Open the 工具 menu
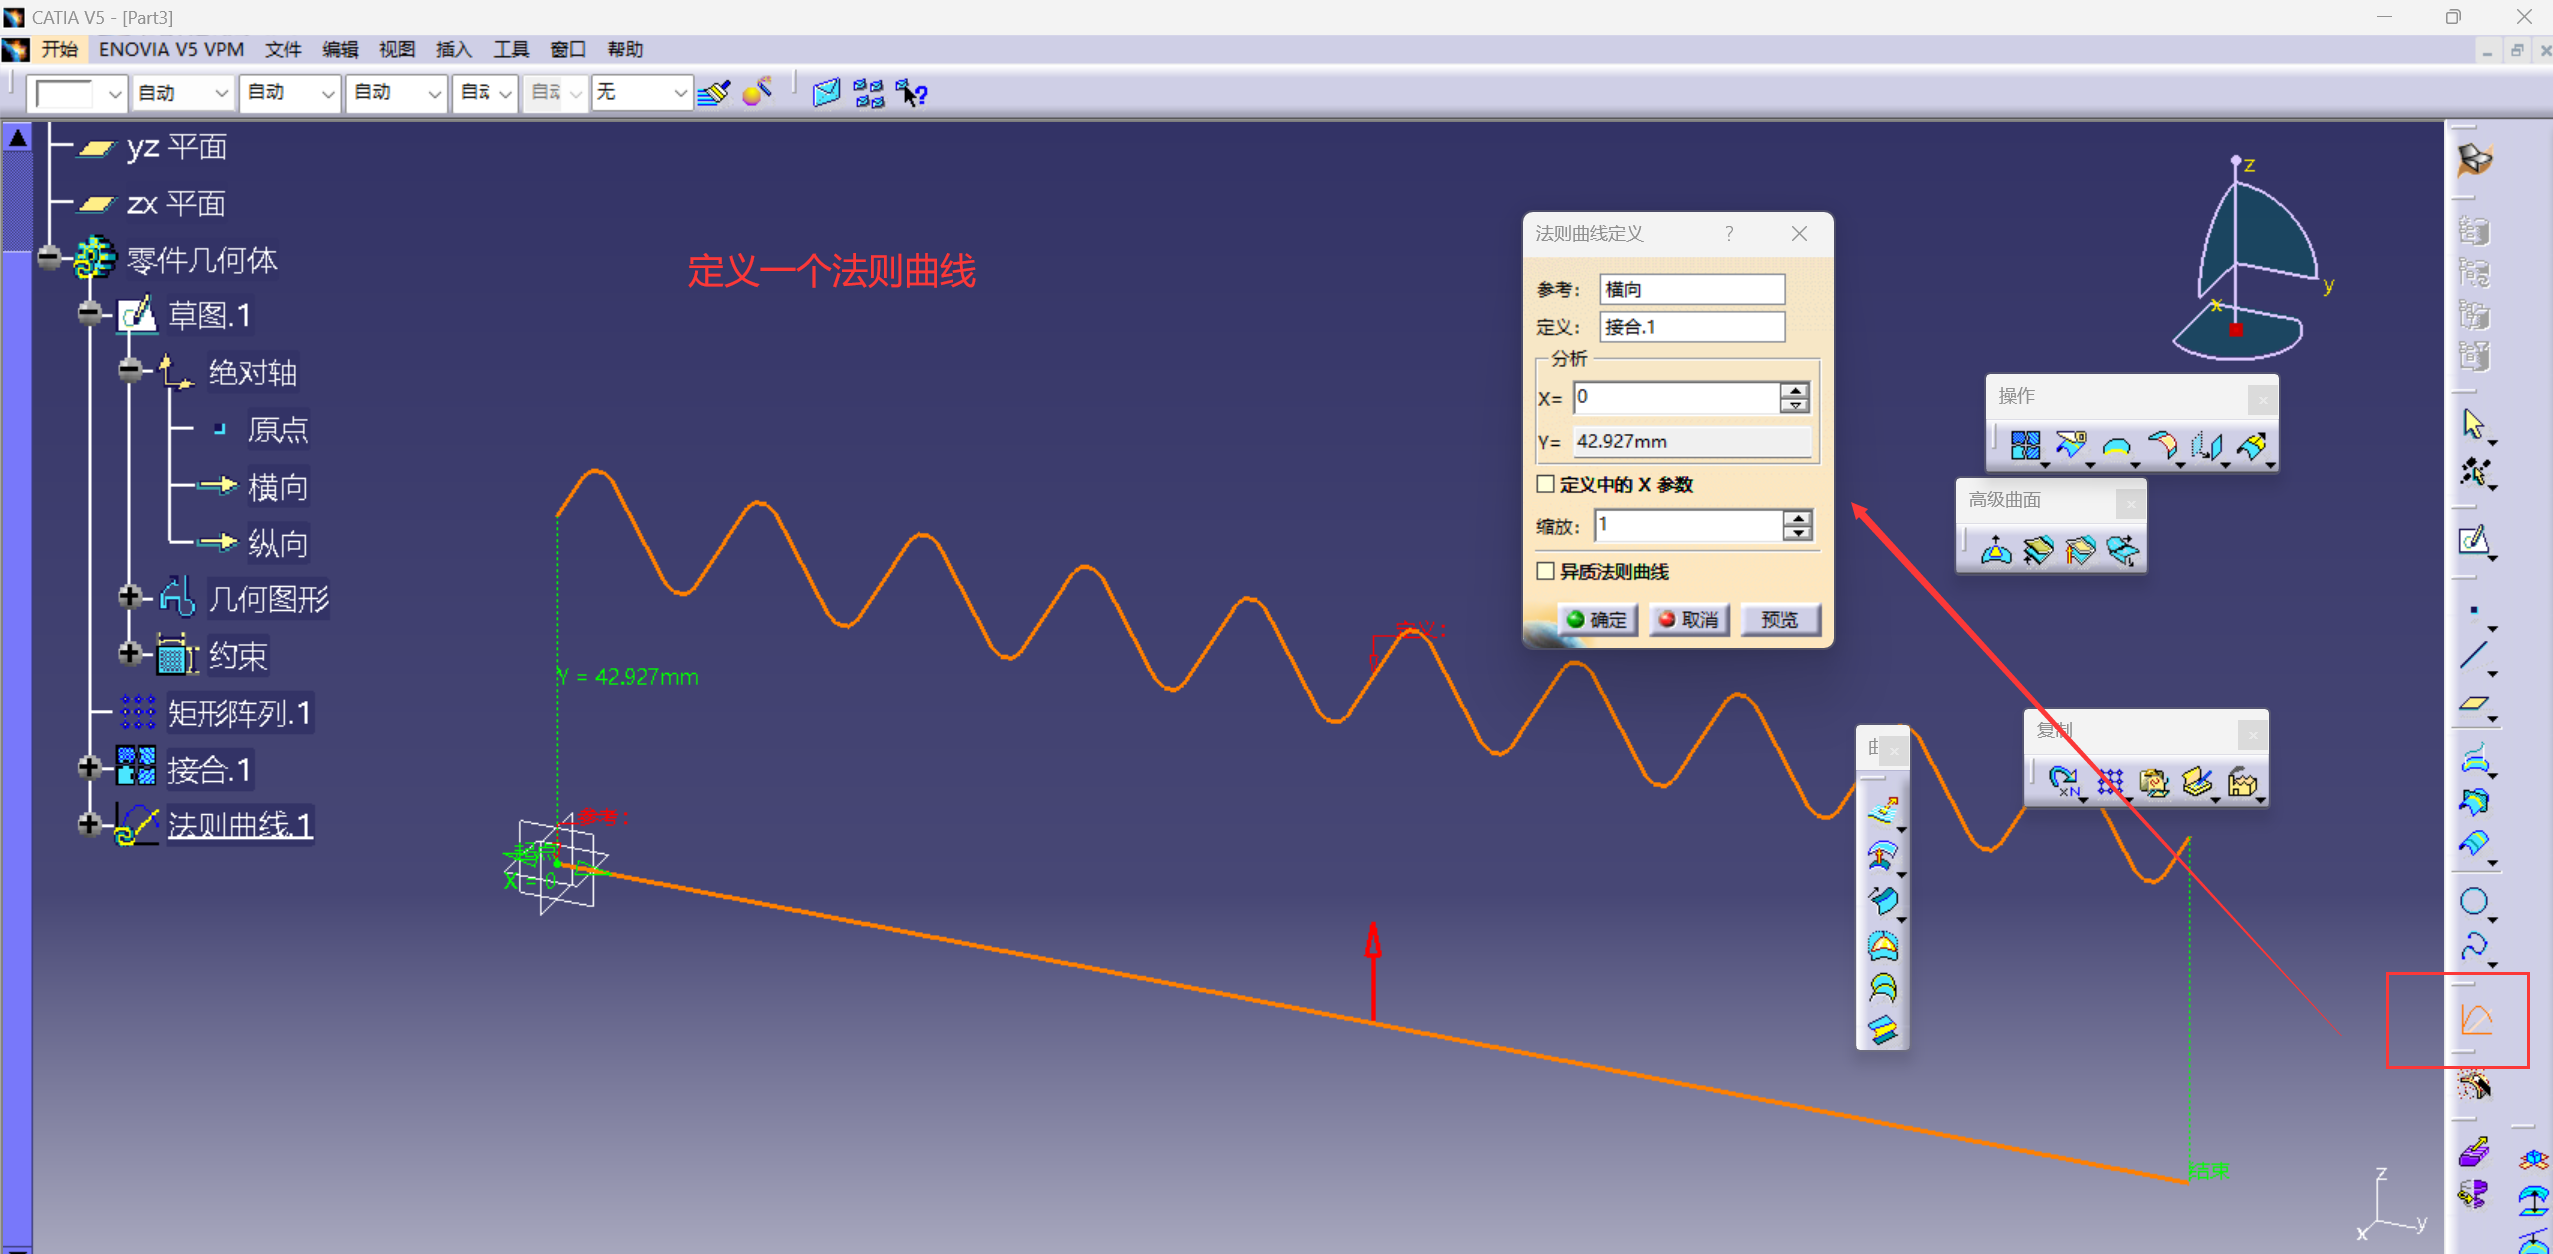Viewport: 2553px width, 1254px height. (510, 49)
